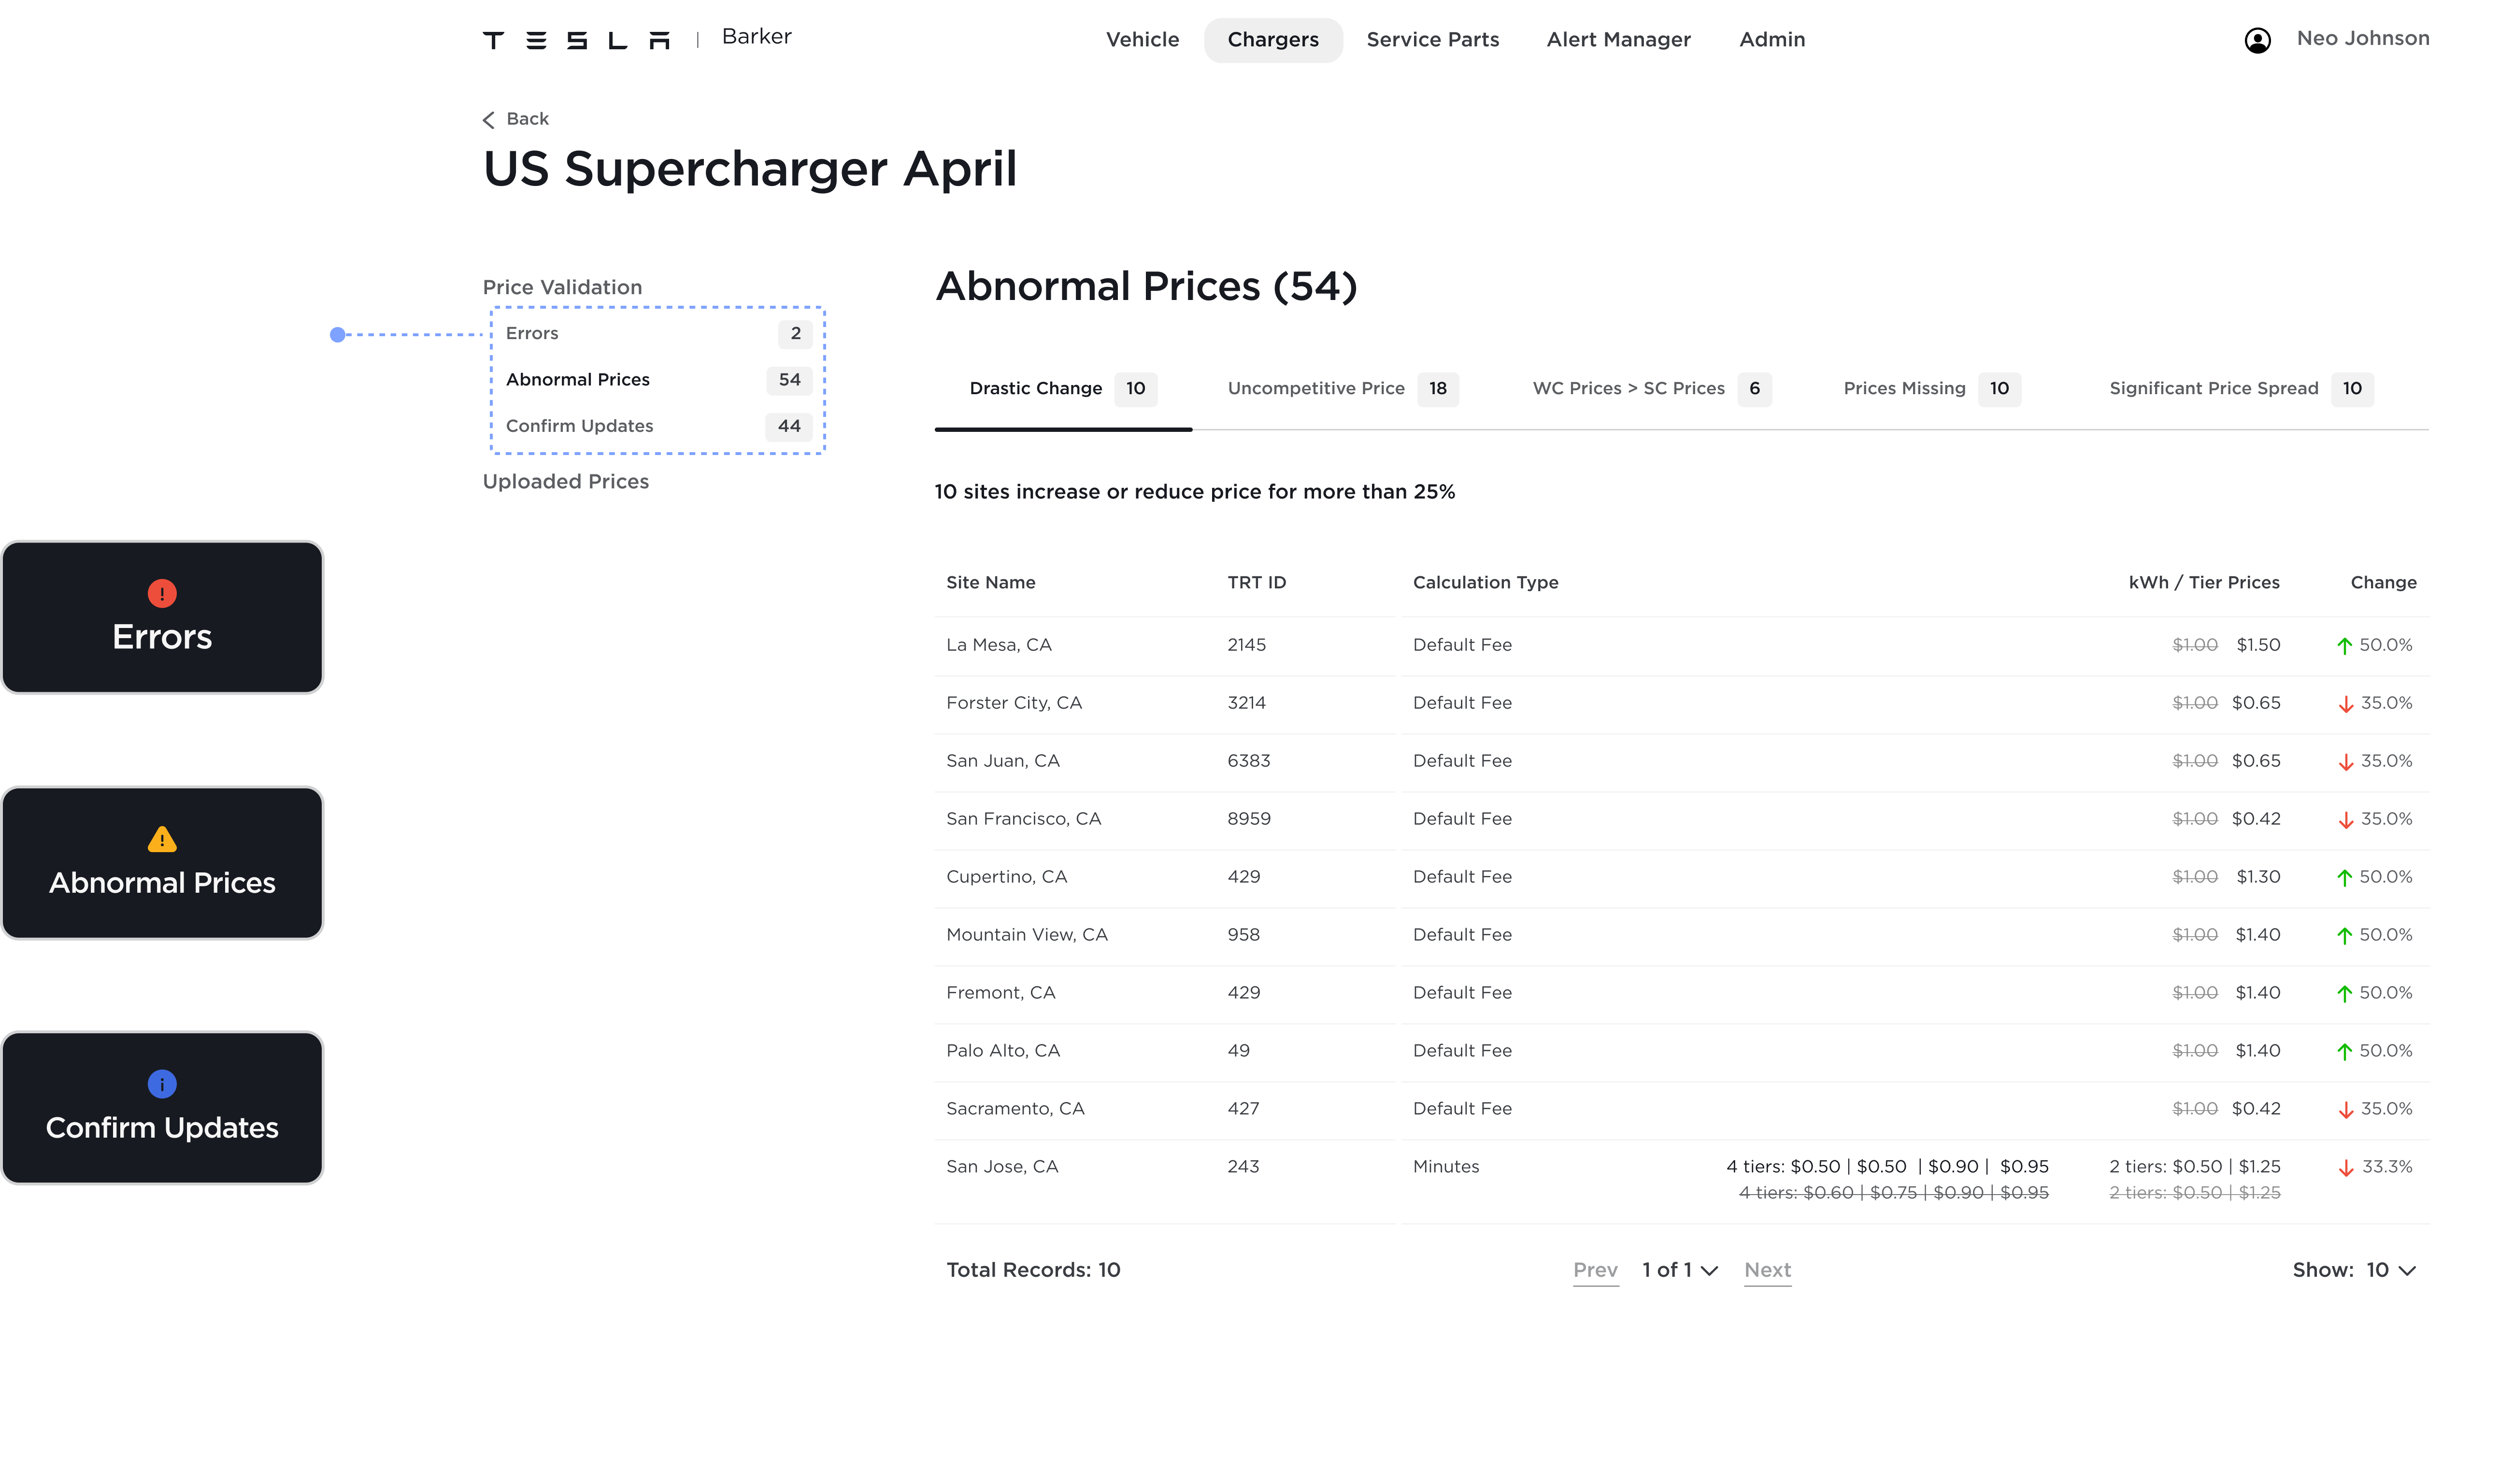Click green up arrow in Fremont row
The width and height of the screenshot is (2500, 1484).
2344,994
